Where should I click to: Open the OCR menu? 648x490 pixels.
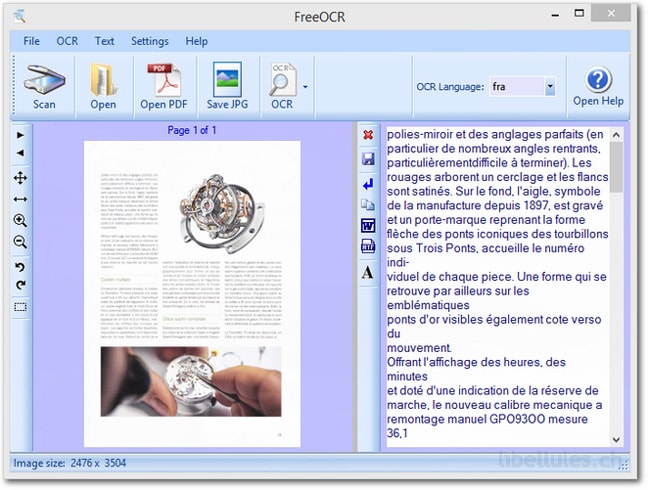point(67,41)
